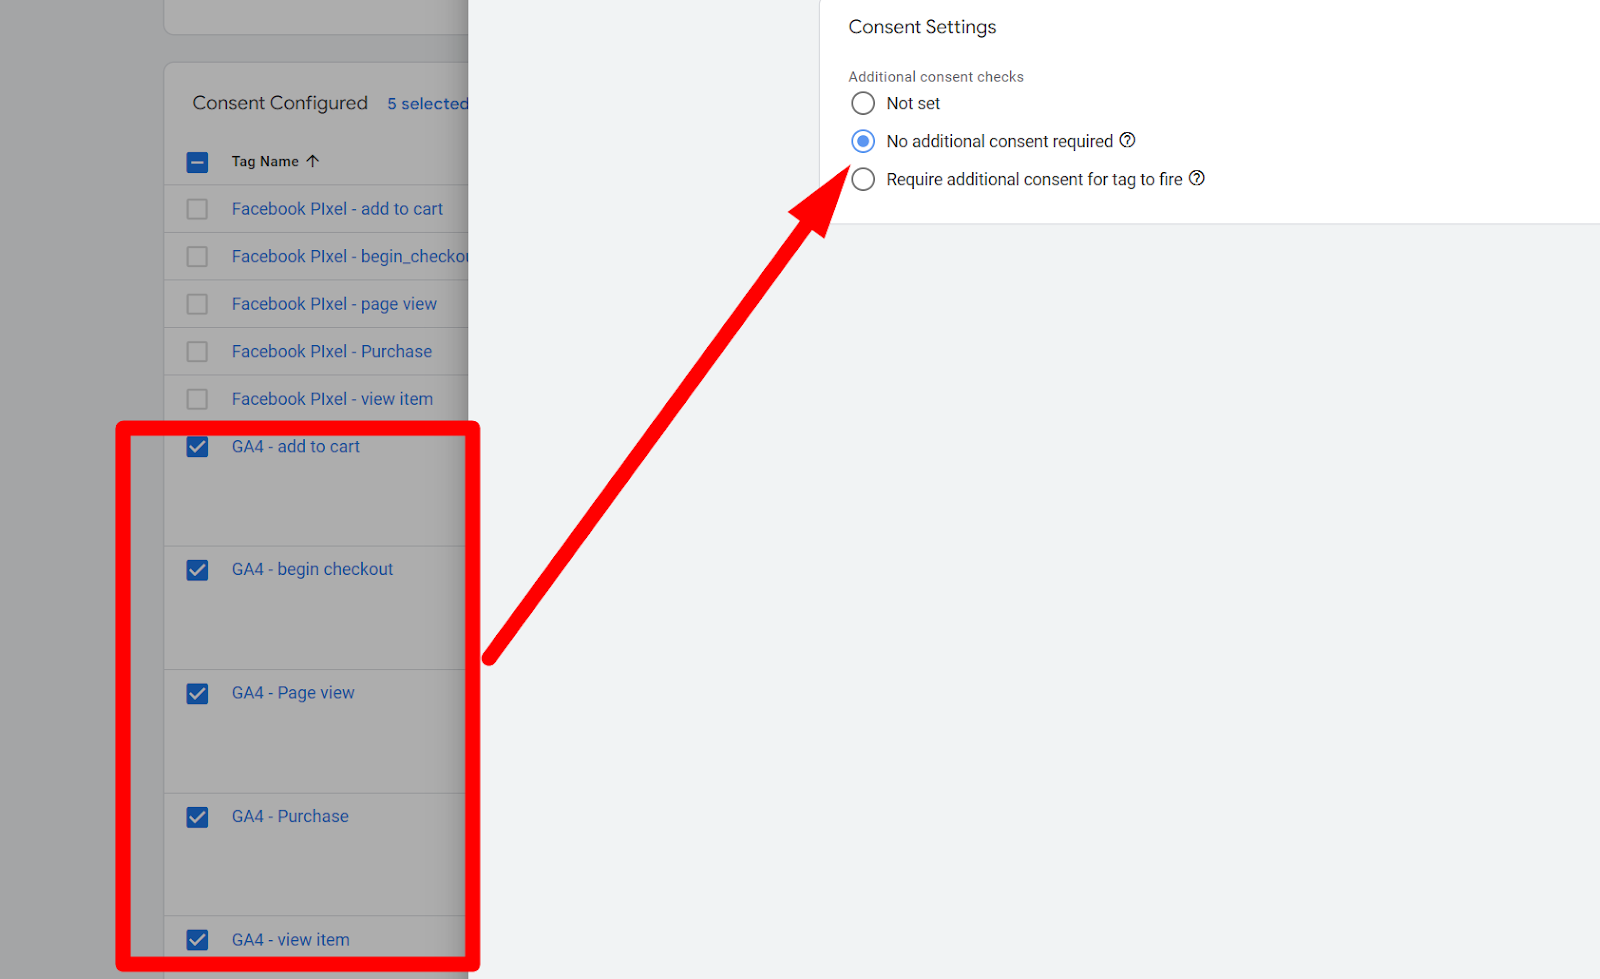Toggle the select-all checkbox in table header
This screenshot has height=979, width=1600.
pyautogui.click(x=198, y=162)
